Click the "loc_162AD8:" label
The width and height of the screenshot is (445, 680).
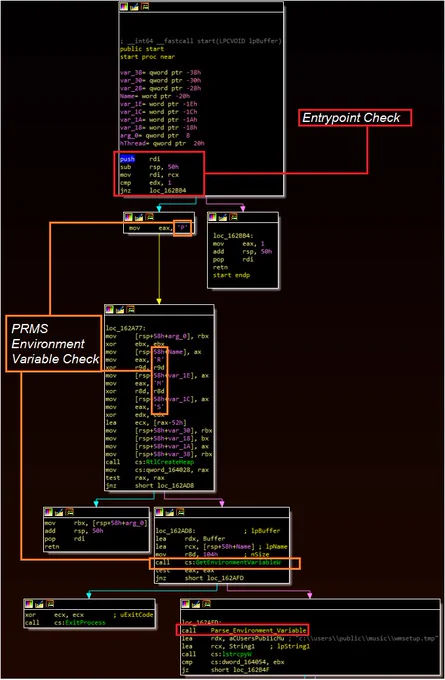coord(176,531)
